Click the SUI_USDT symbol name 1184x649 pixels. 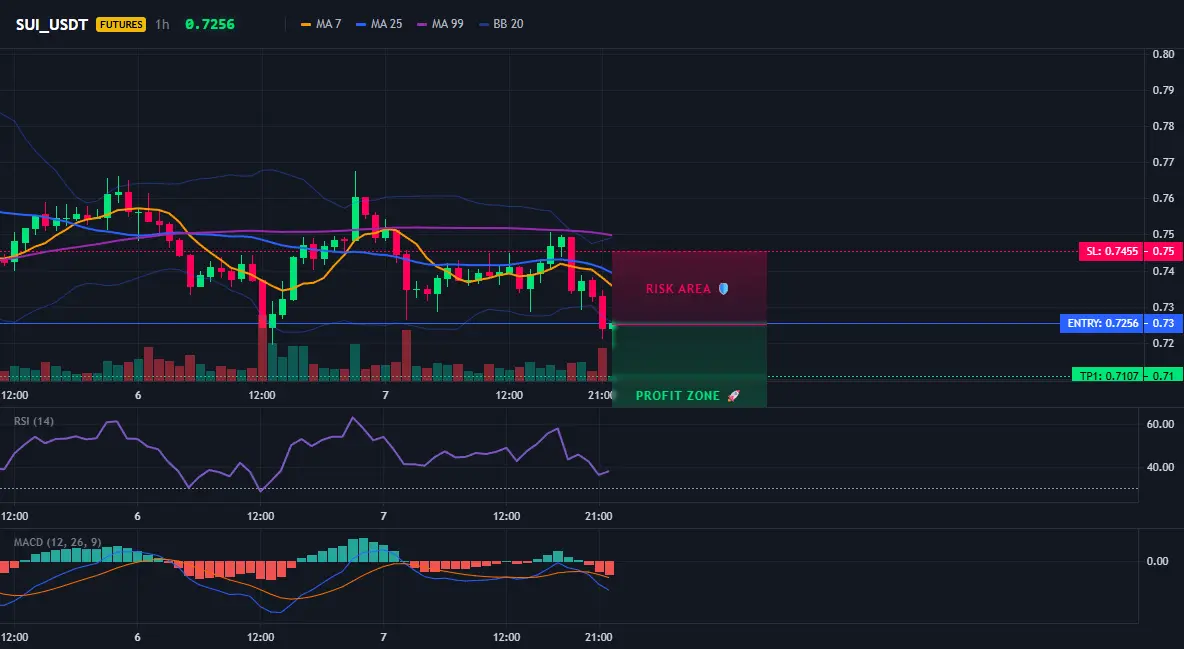[x=52, y=24]
